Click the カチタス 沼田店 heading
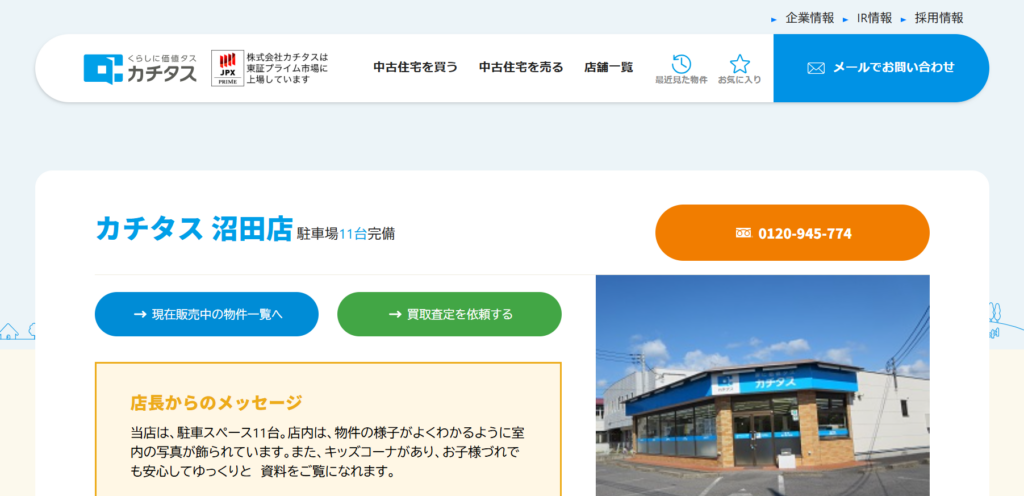Screen dimensions: 1024x496 pos(193,229)
